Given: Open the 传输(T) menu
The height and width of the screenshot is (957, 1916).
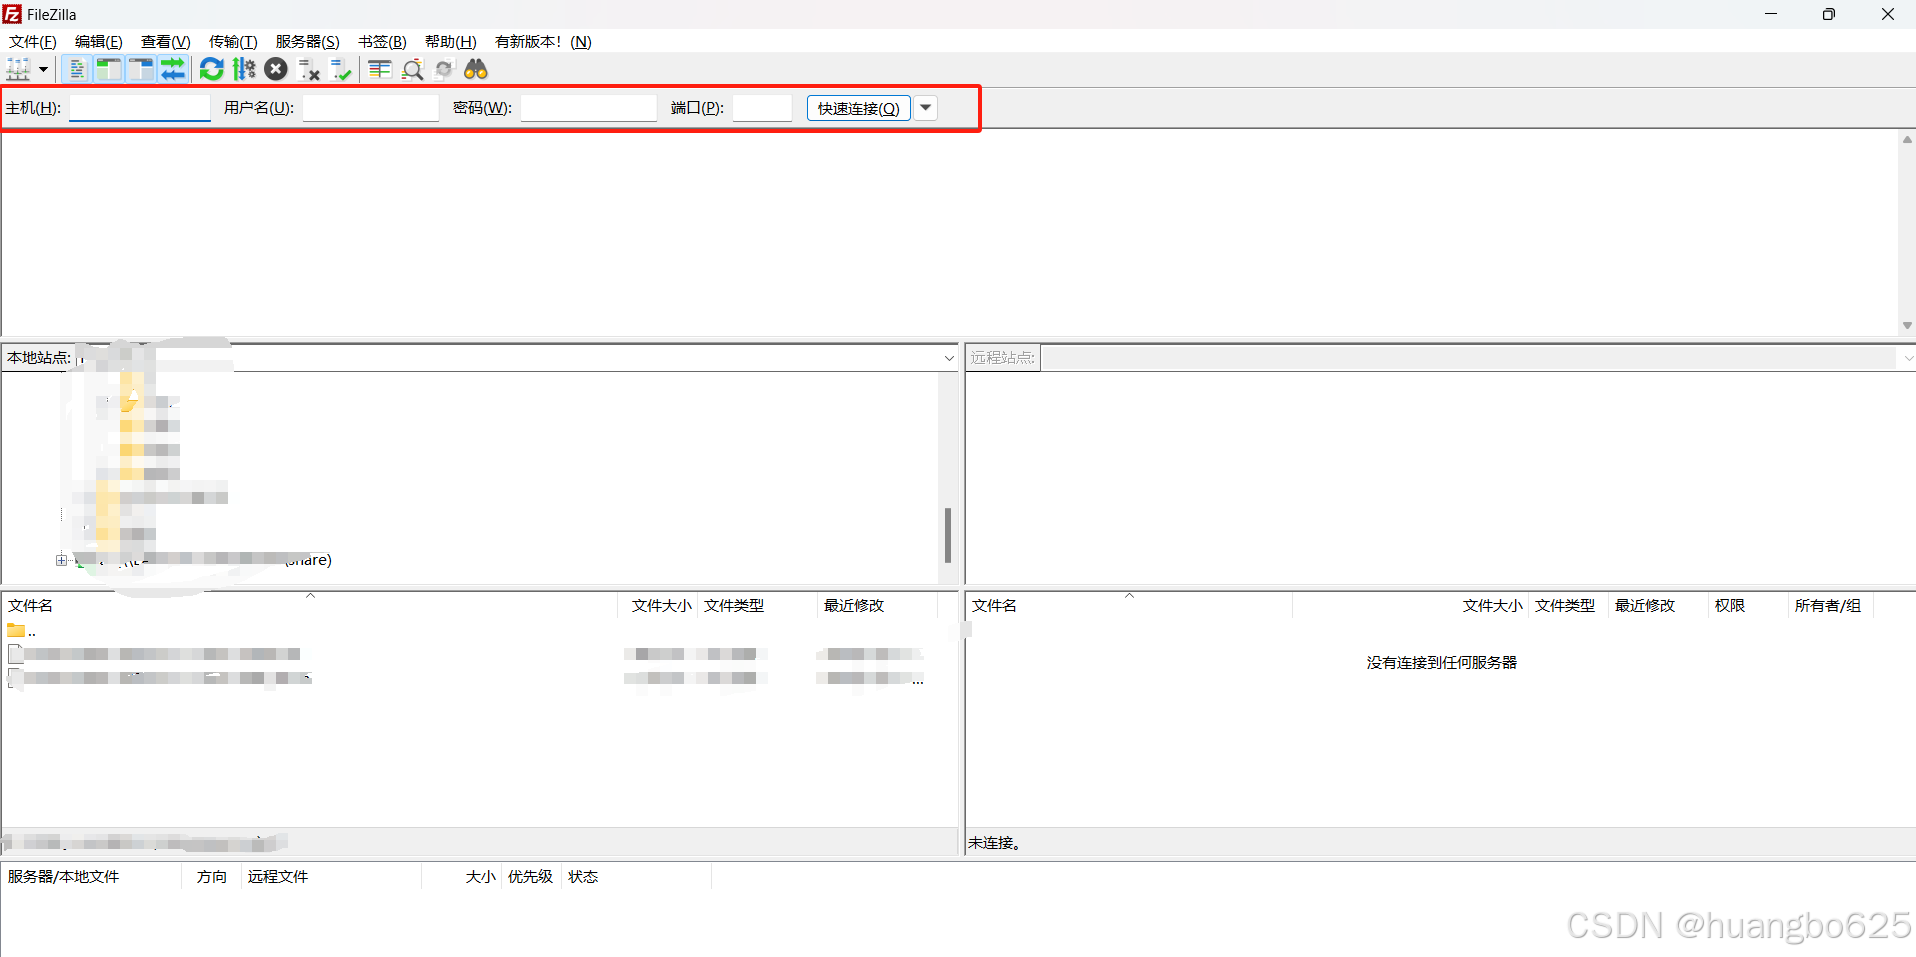Looking at the screenshot, I should pyautogui.click(x=233, y=42).
